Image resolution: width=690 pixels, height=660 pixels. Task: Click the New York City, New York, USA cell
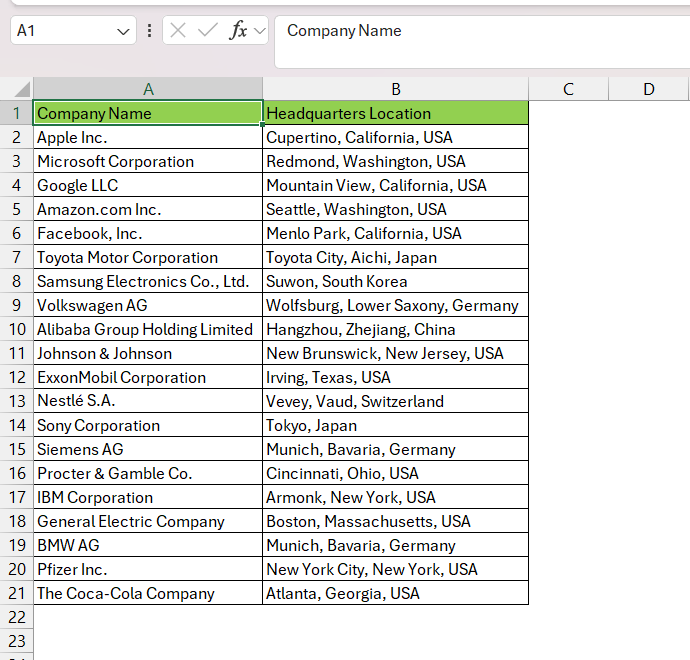tap(396, 569)
